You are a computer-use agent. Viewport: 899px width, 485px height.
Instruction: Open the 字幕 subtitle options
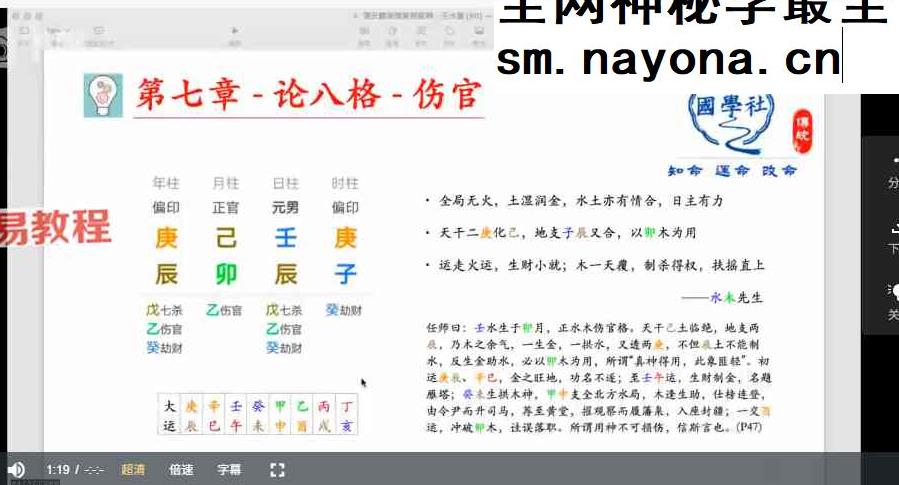(229, 470)
